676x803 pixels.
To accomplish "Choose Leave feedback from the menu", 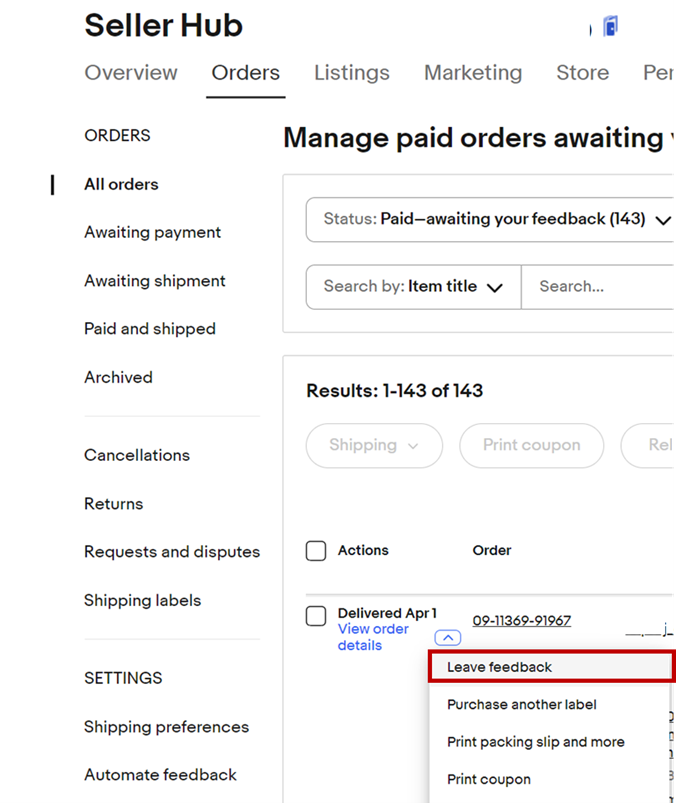I will click(550, 667).
